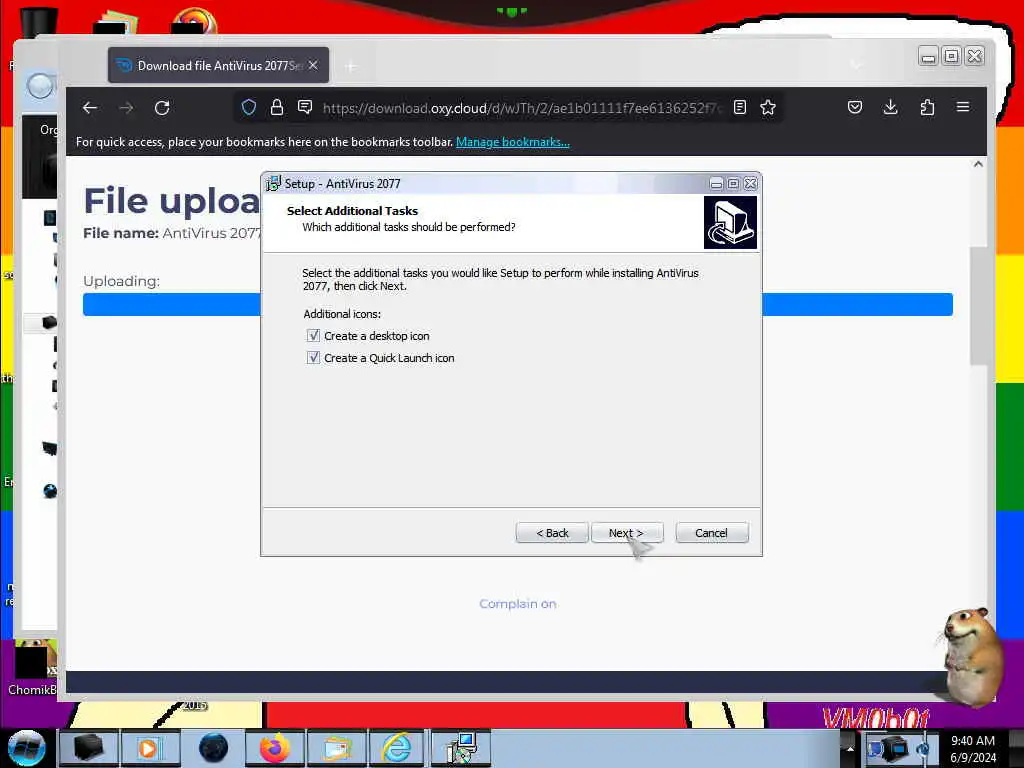This screenshot has height=768, width=1024.
Task: Close the Download file AntiVirus 2077 tab
Action: tap(313, 65)
